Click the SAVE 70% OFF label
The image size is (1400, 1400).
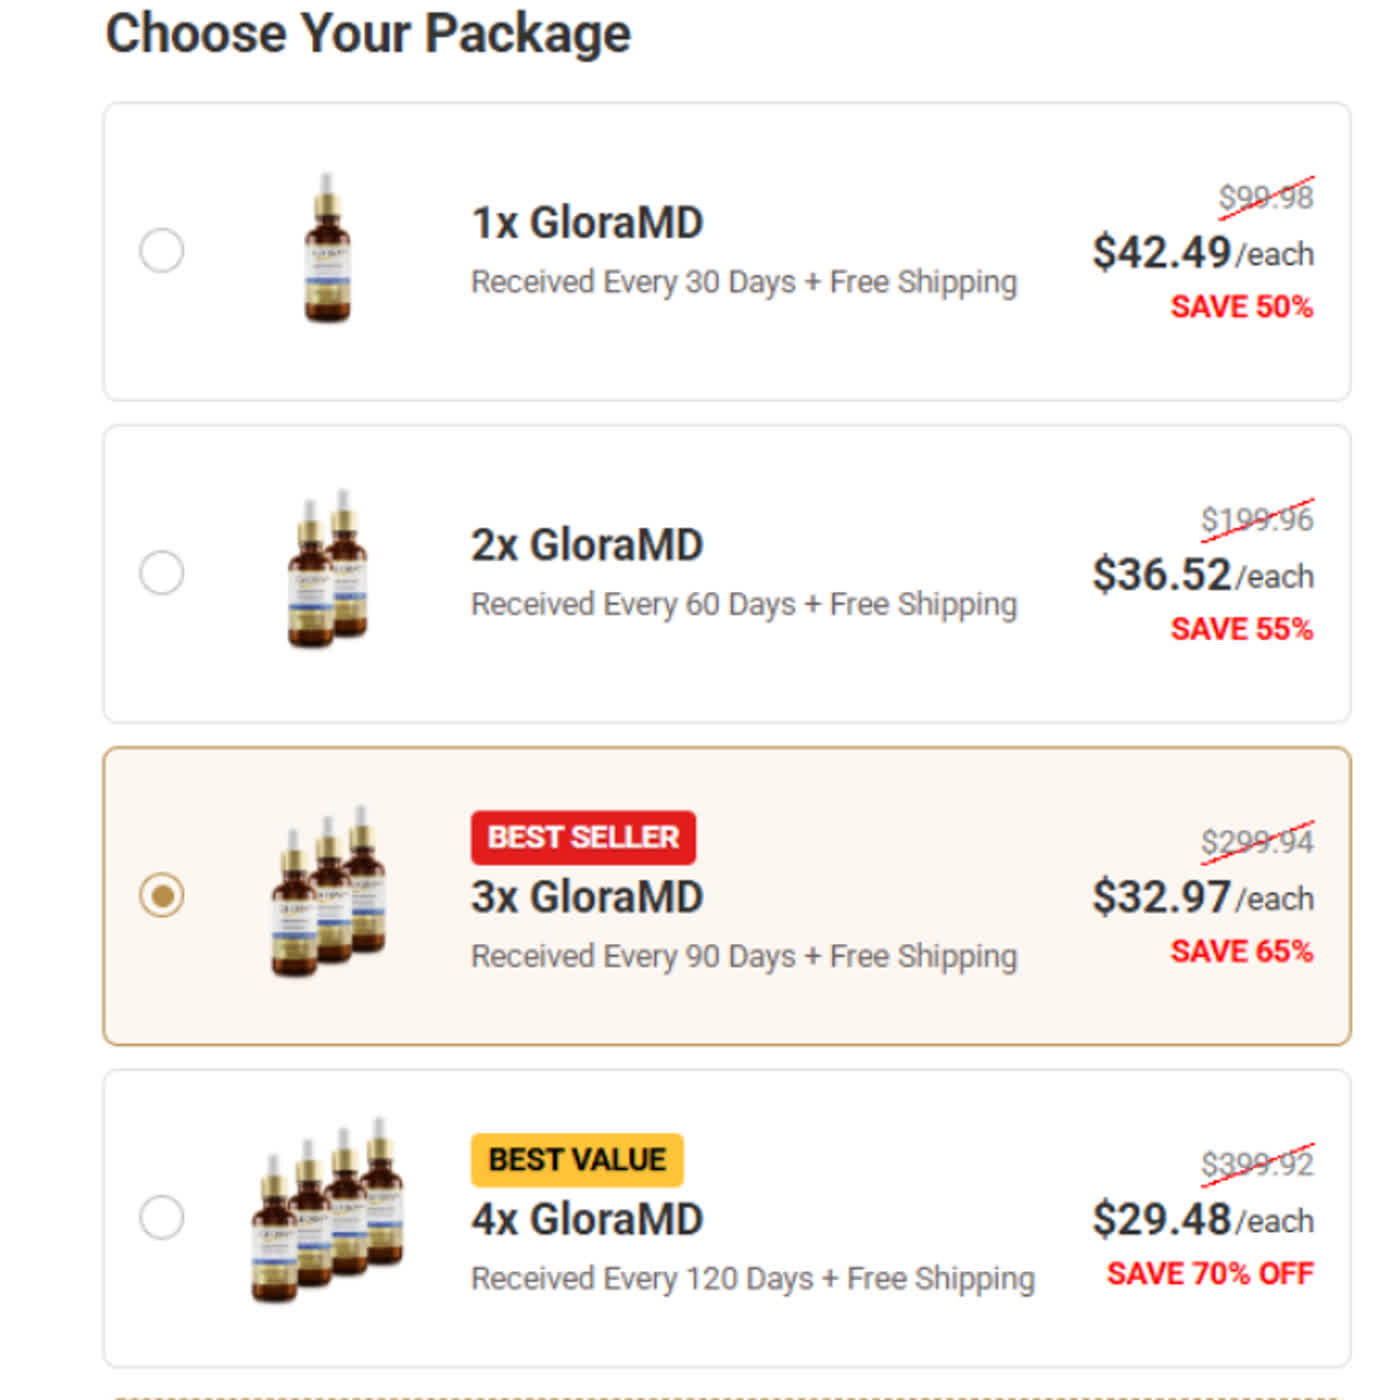(1209, 1274)
